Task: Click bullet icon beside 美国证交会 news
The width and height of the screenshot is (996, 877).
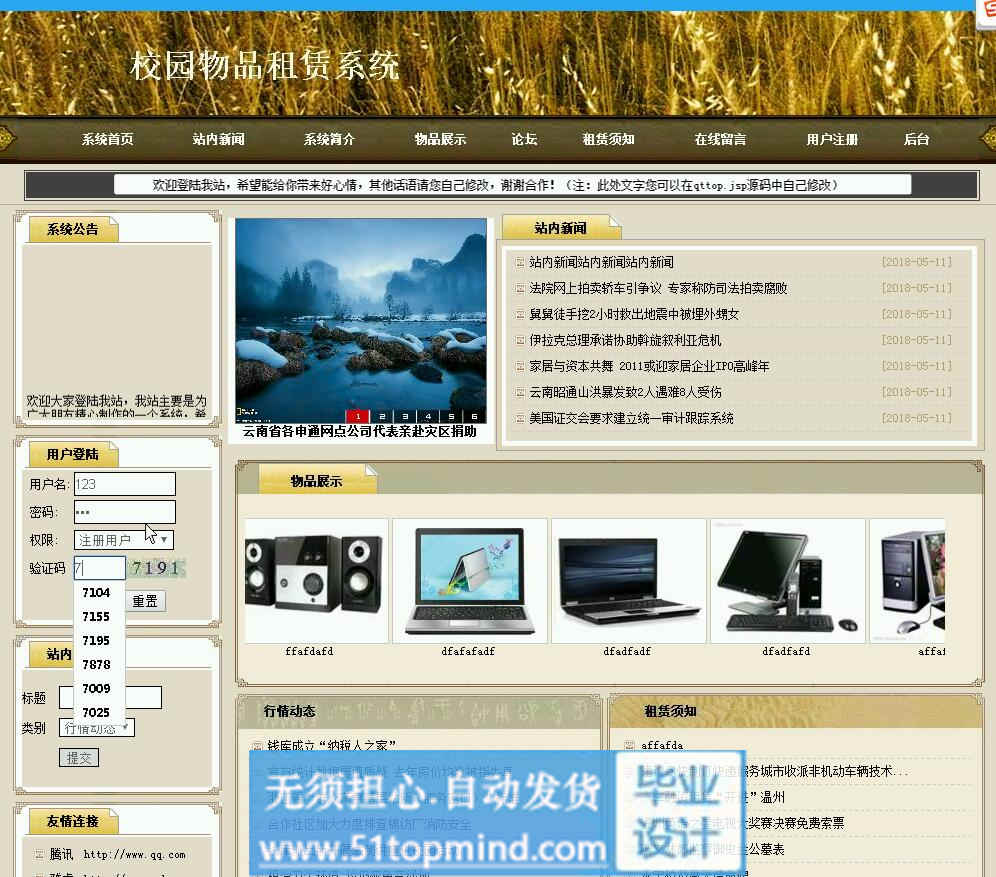Action: tap(520, 418)
